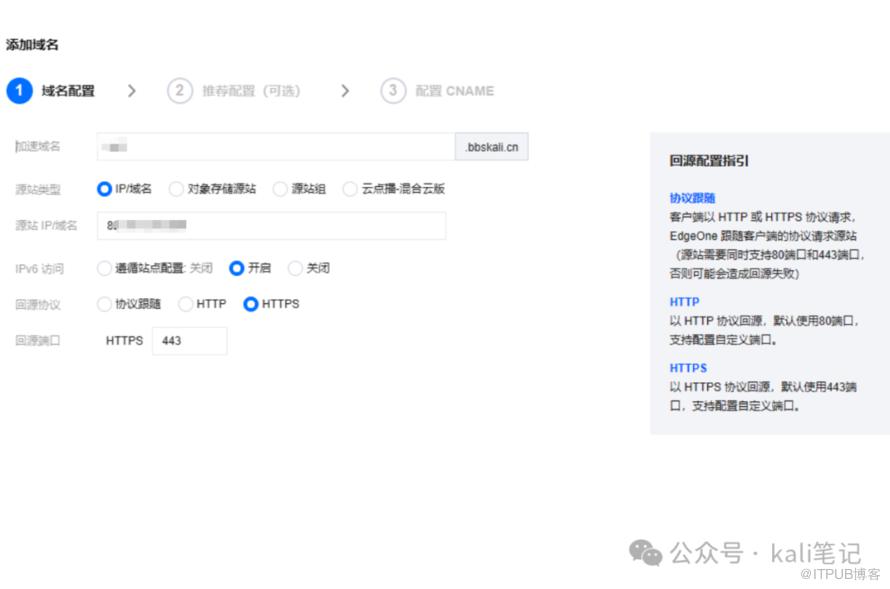
Task: Click step 3 circle icon 配置 CNAME
Action: tap(393, 91)
